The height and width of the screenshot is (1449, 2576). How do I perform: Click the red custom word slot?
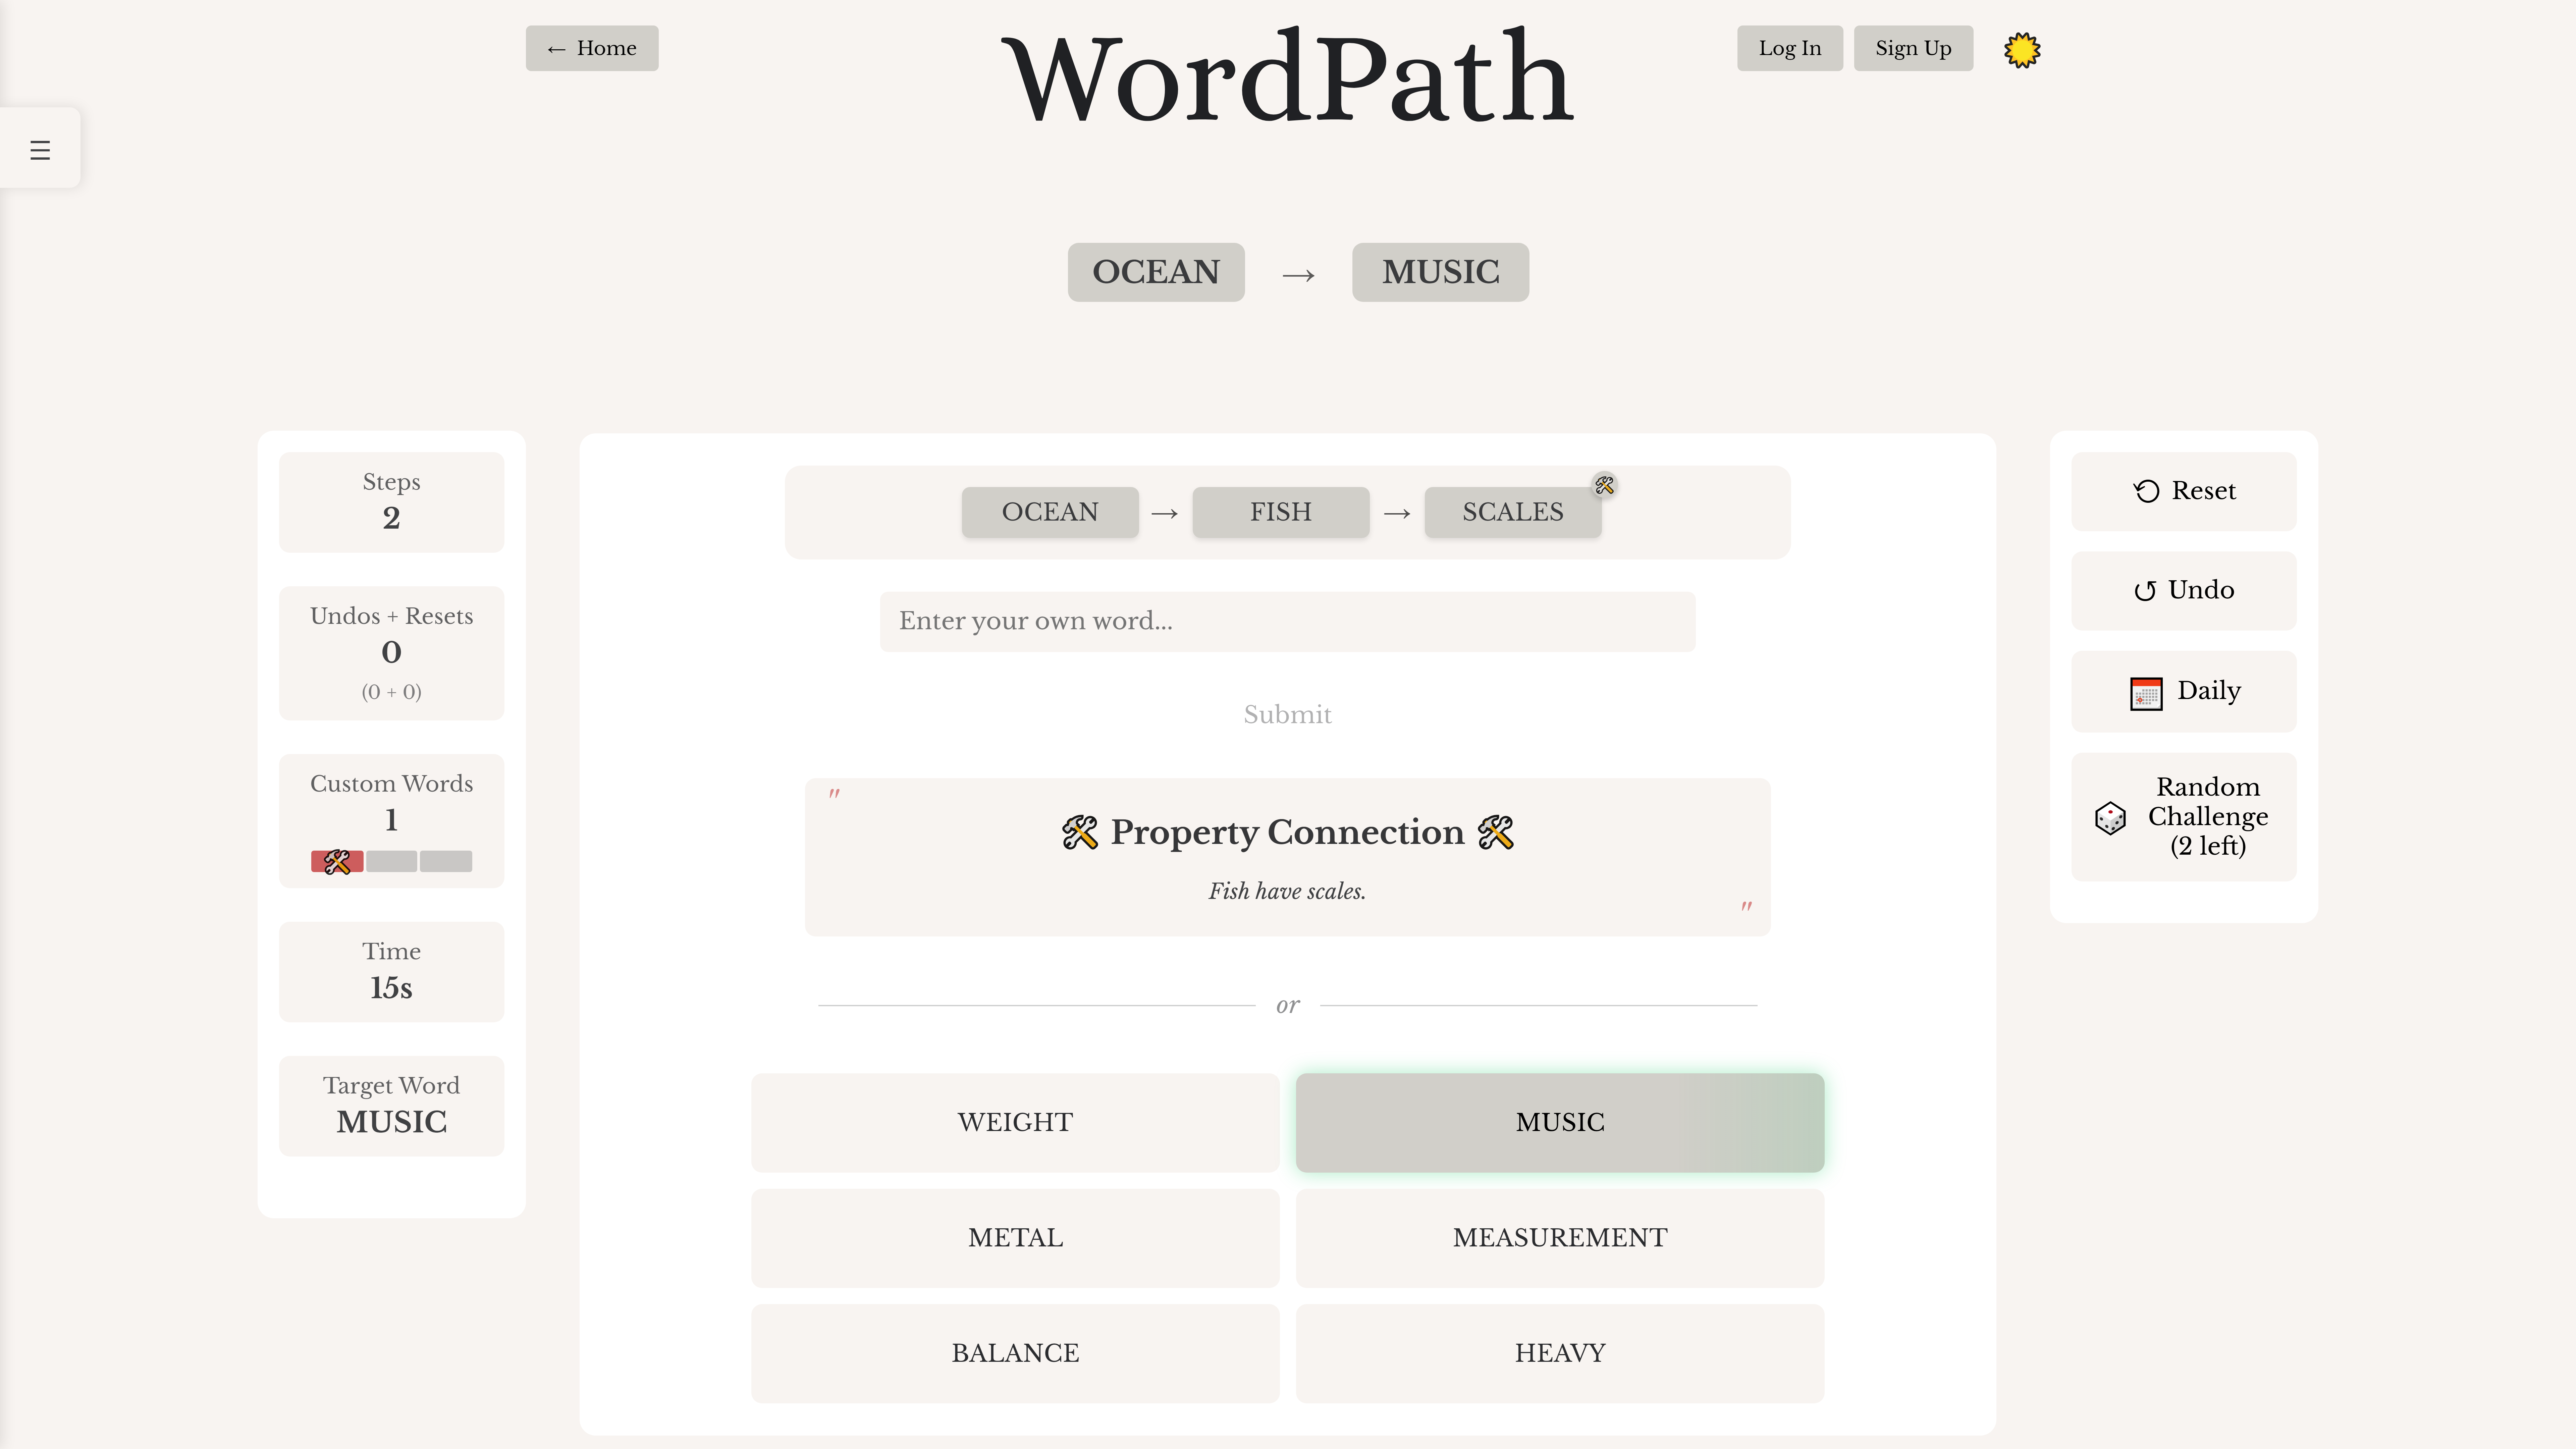click(x=337, y=861)
